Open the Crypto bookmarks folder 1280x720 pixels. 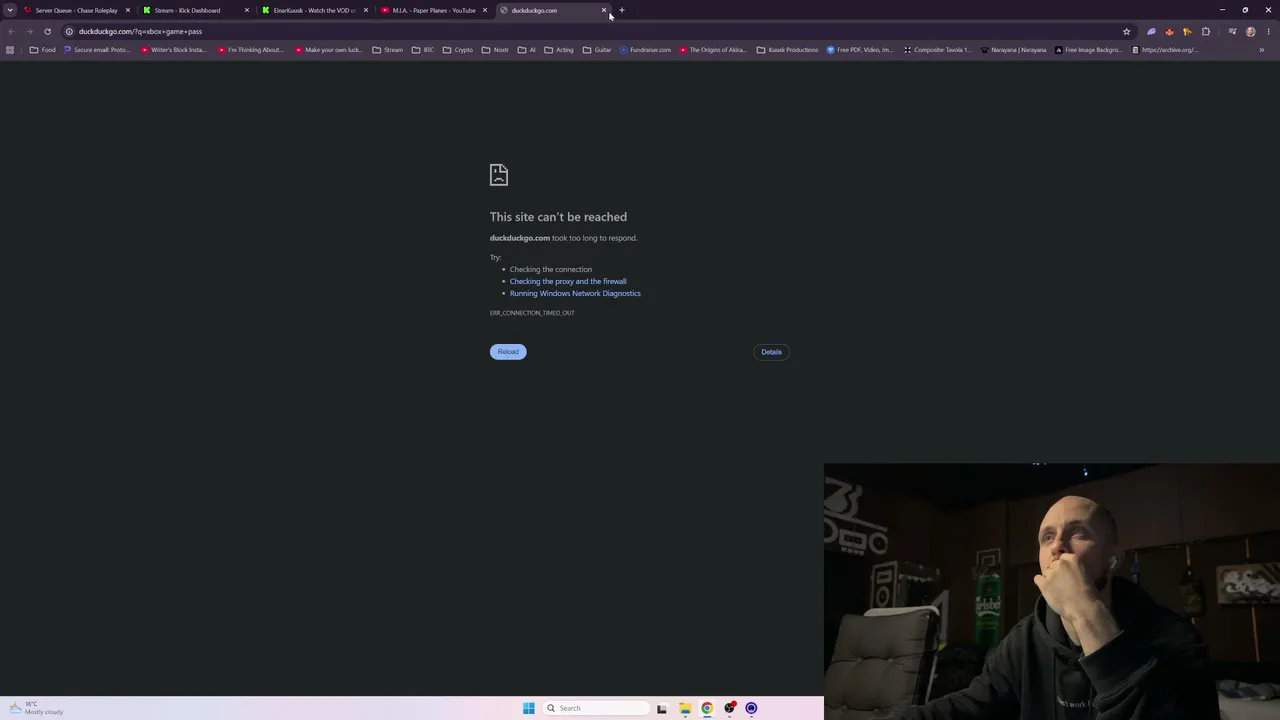click(458, 50)
